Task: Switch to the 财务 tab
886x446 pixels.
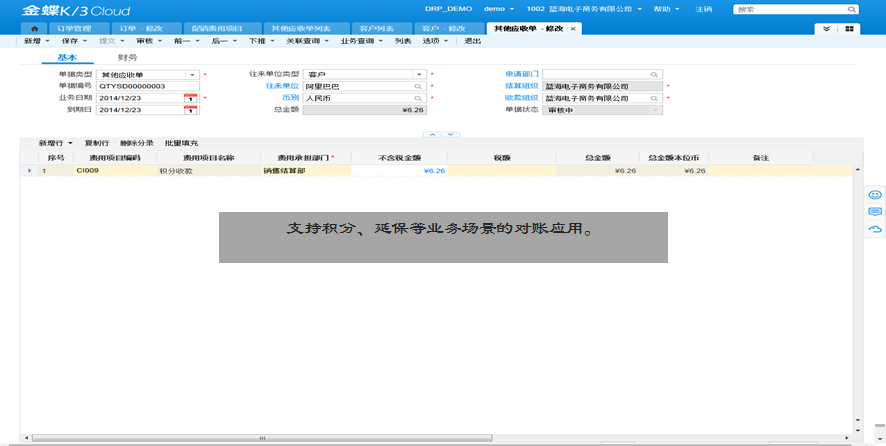Action: (x=128, y=58)
